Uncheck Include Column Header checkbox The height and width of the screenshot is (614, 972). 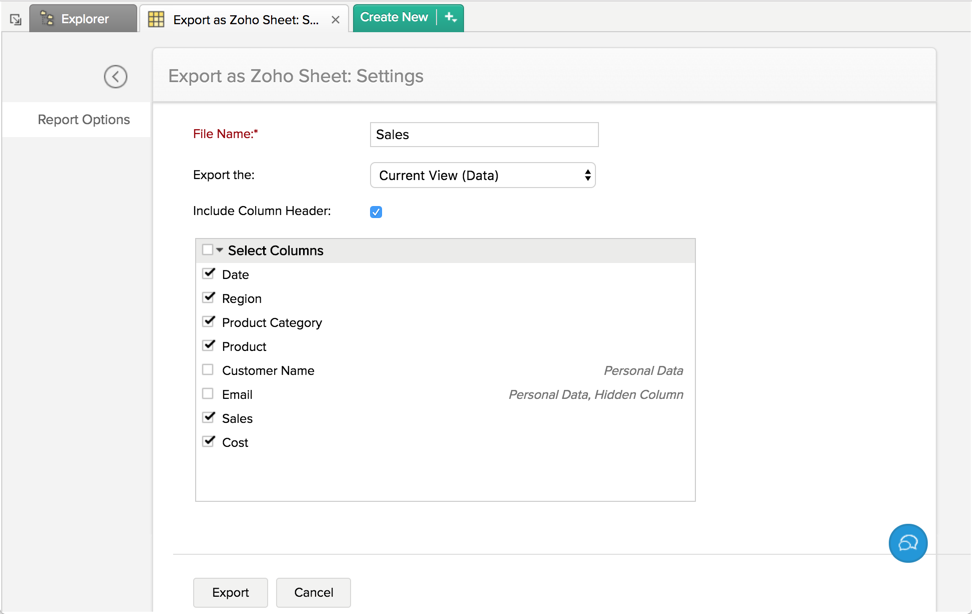pyautogui.click(x=376, y=212)
